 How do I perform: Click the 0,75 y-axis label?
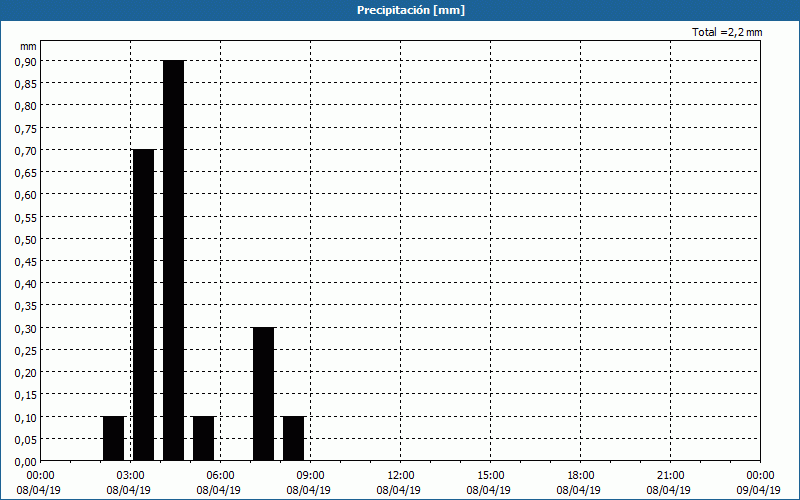coord(26,128)
